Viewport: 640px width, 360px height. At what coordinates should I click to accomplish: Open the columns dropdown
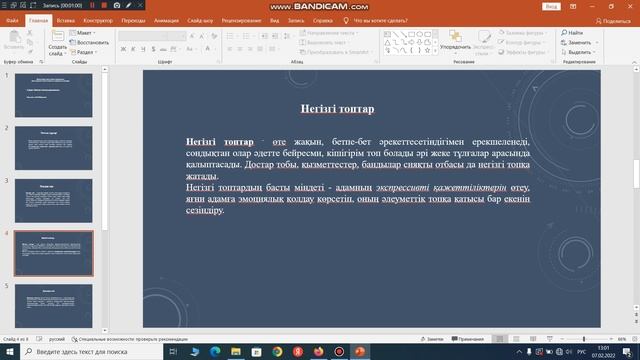pos(273,49)
